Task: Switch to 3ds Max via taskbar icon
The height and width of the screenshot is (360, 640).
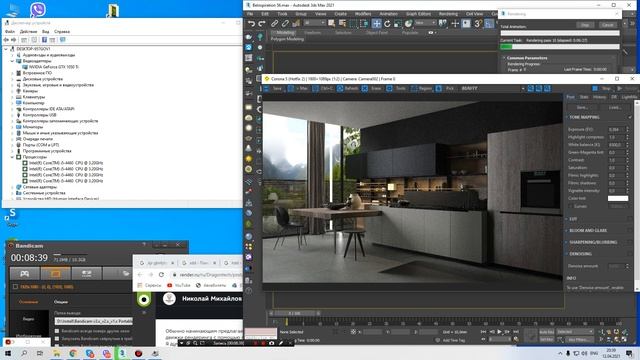Action: pyautogui.click(x=122, y=353)
